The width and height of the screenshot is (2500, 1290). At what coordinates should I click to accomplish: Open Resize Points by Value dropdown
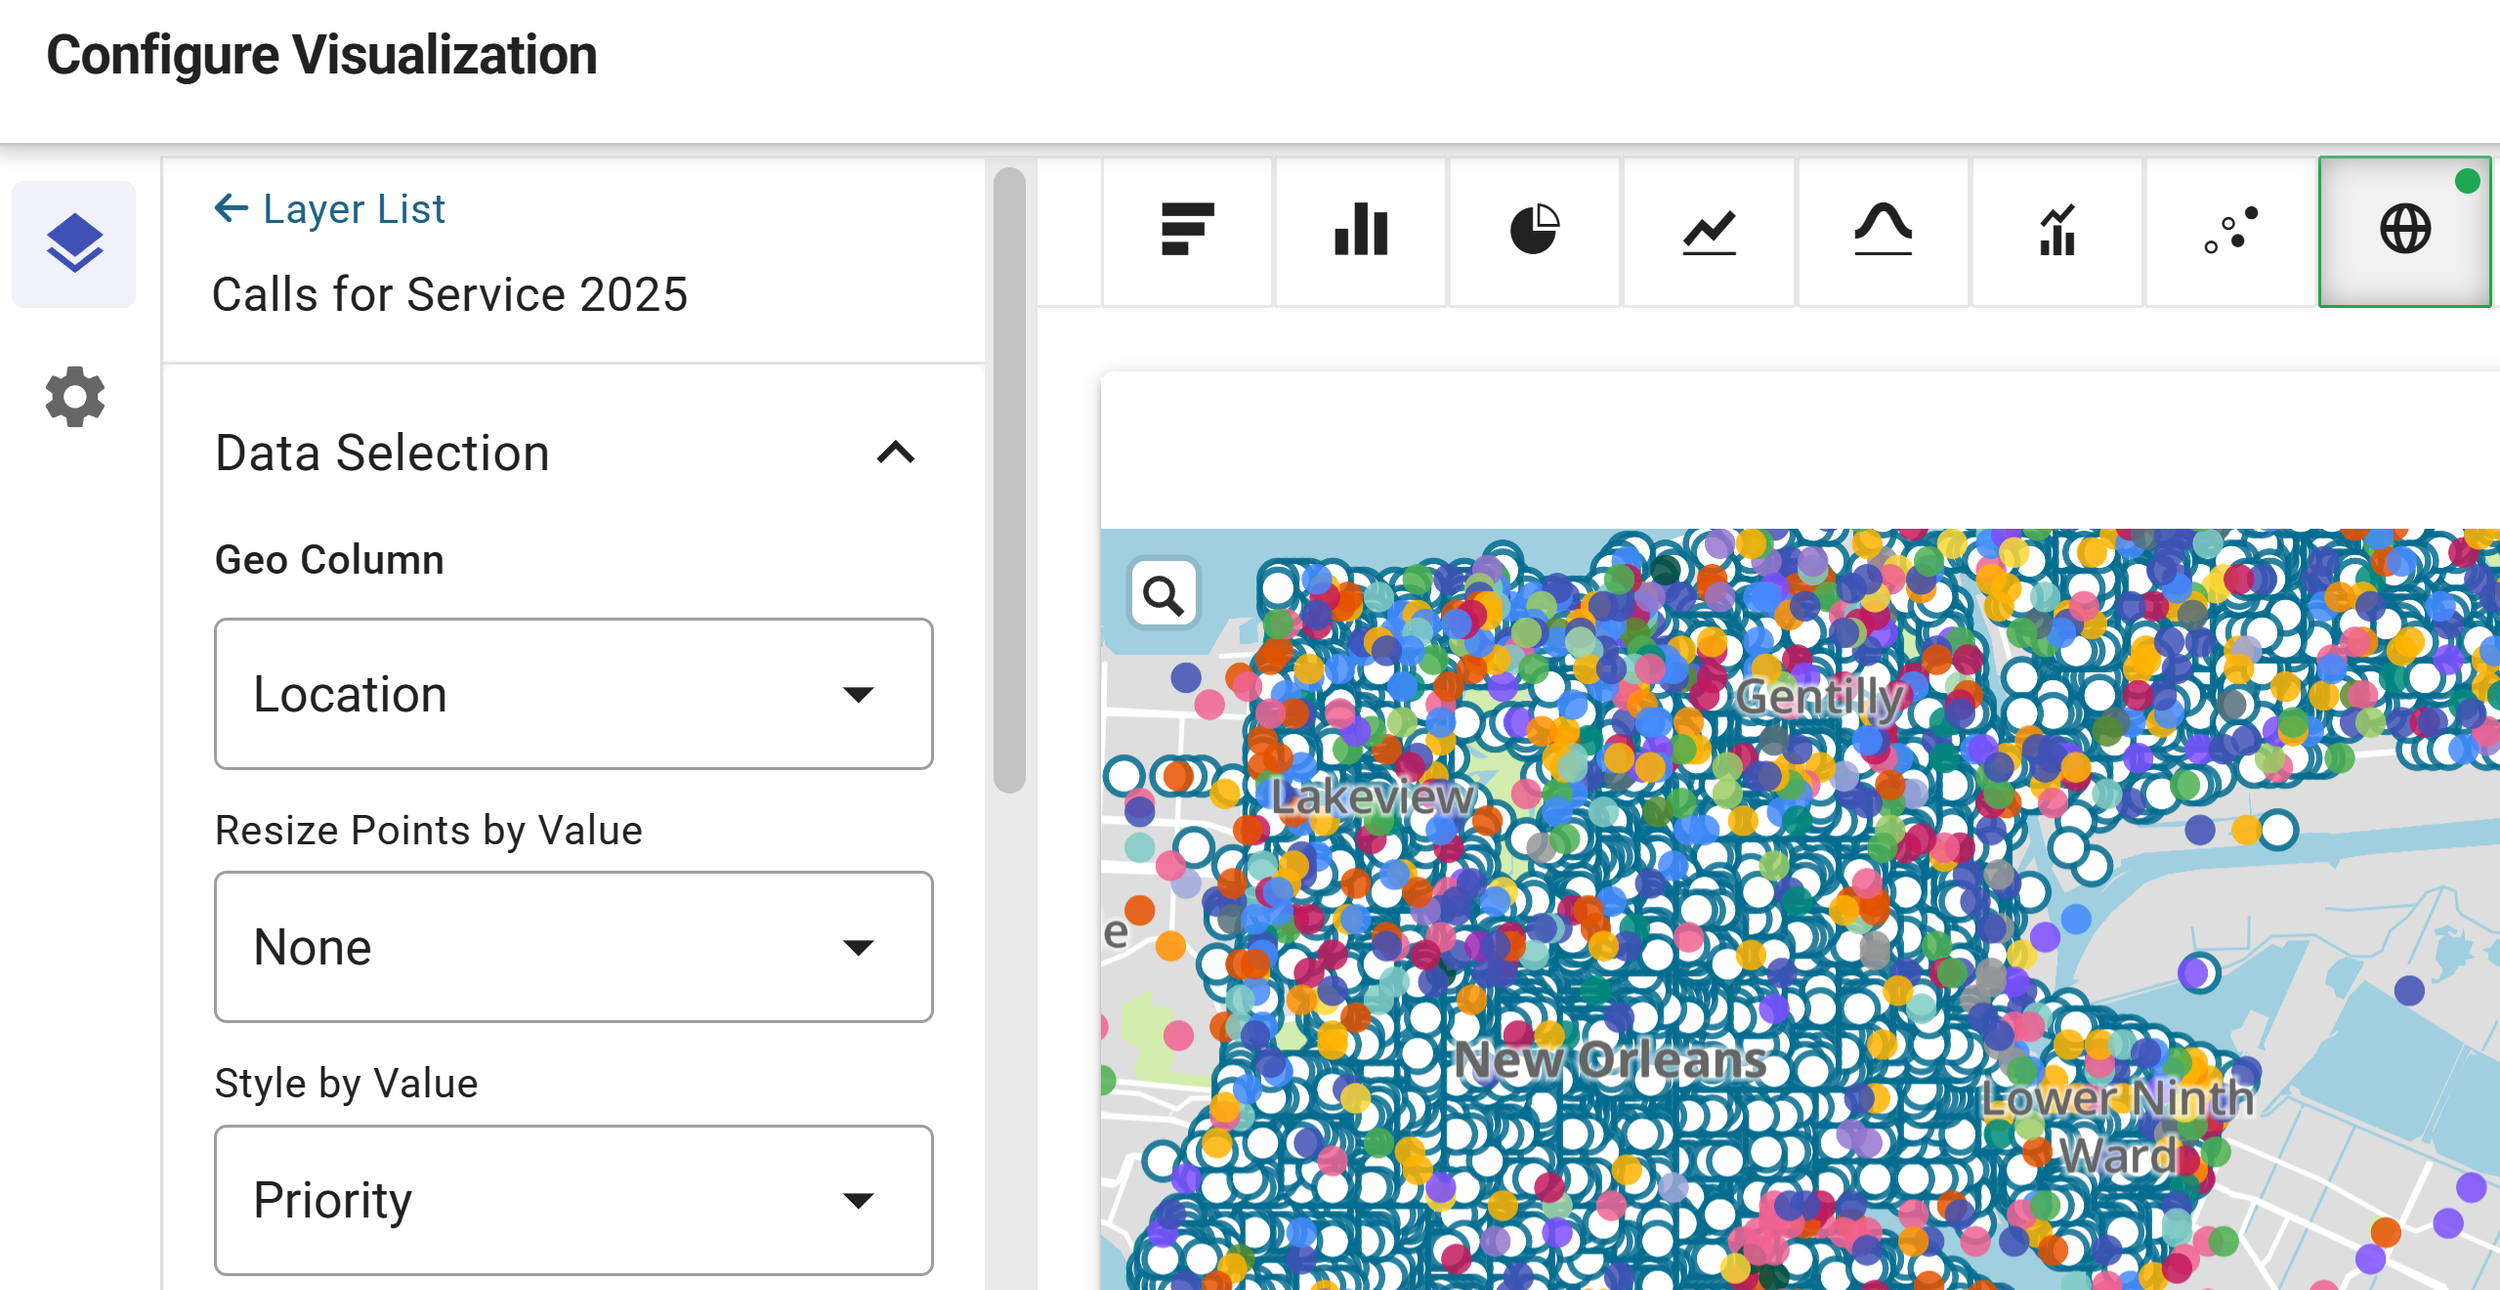click(x=573, y=947)
